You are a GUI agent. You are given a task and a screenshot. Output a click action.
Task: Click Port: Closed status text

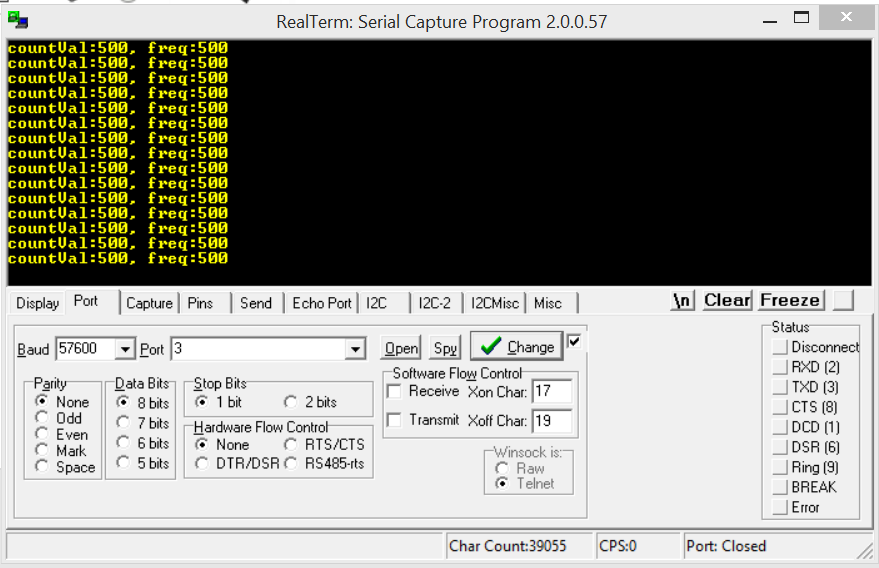(x=726, y=546)
